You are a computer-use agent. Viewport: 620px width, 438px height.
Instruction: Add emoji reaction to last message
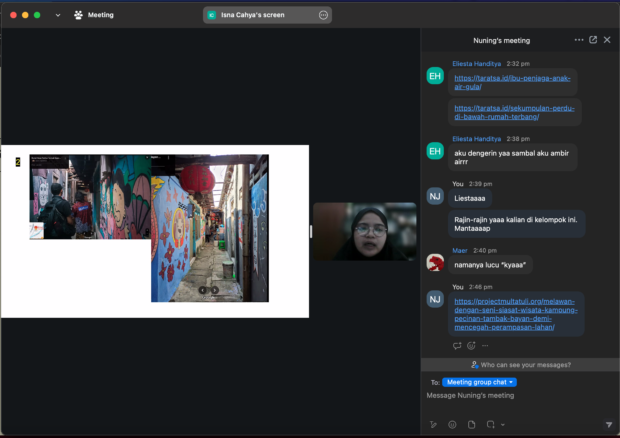[x=471, y=346]
